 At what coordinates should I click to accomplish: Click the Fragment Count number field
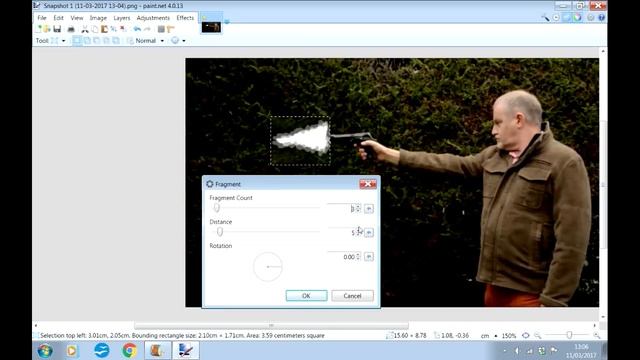tap(341, 209)
